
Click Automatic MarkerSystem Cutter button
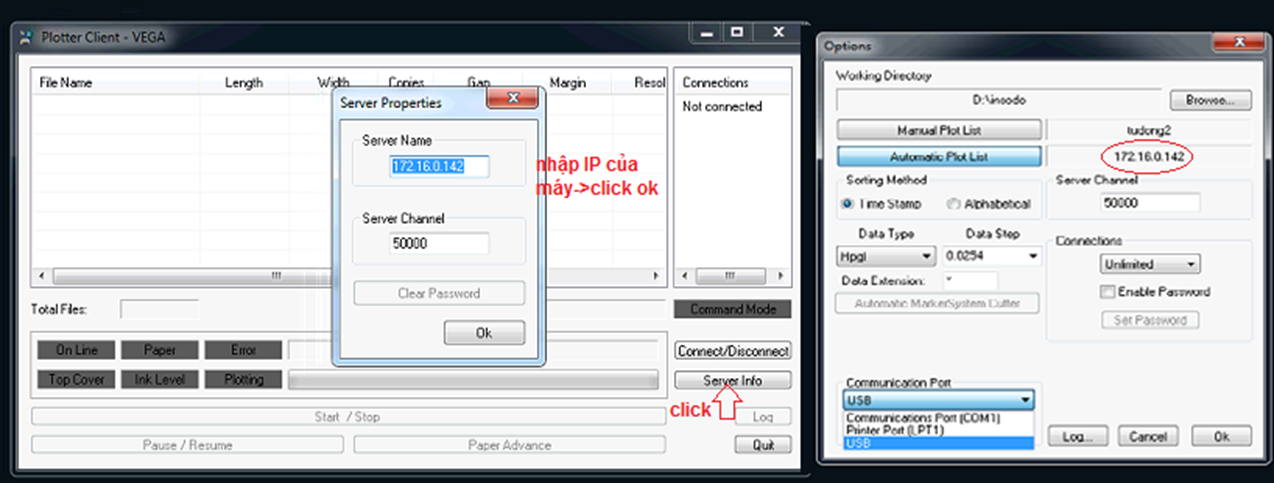935,303
